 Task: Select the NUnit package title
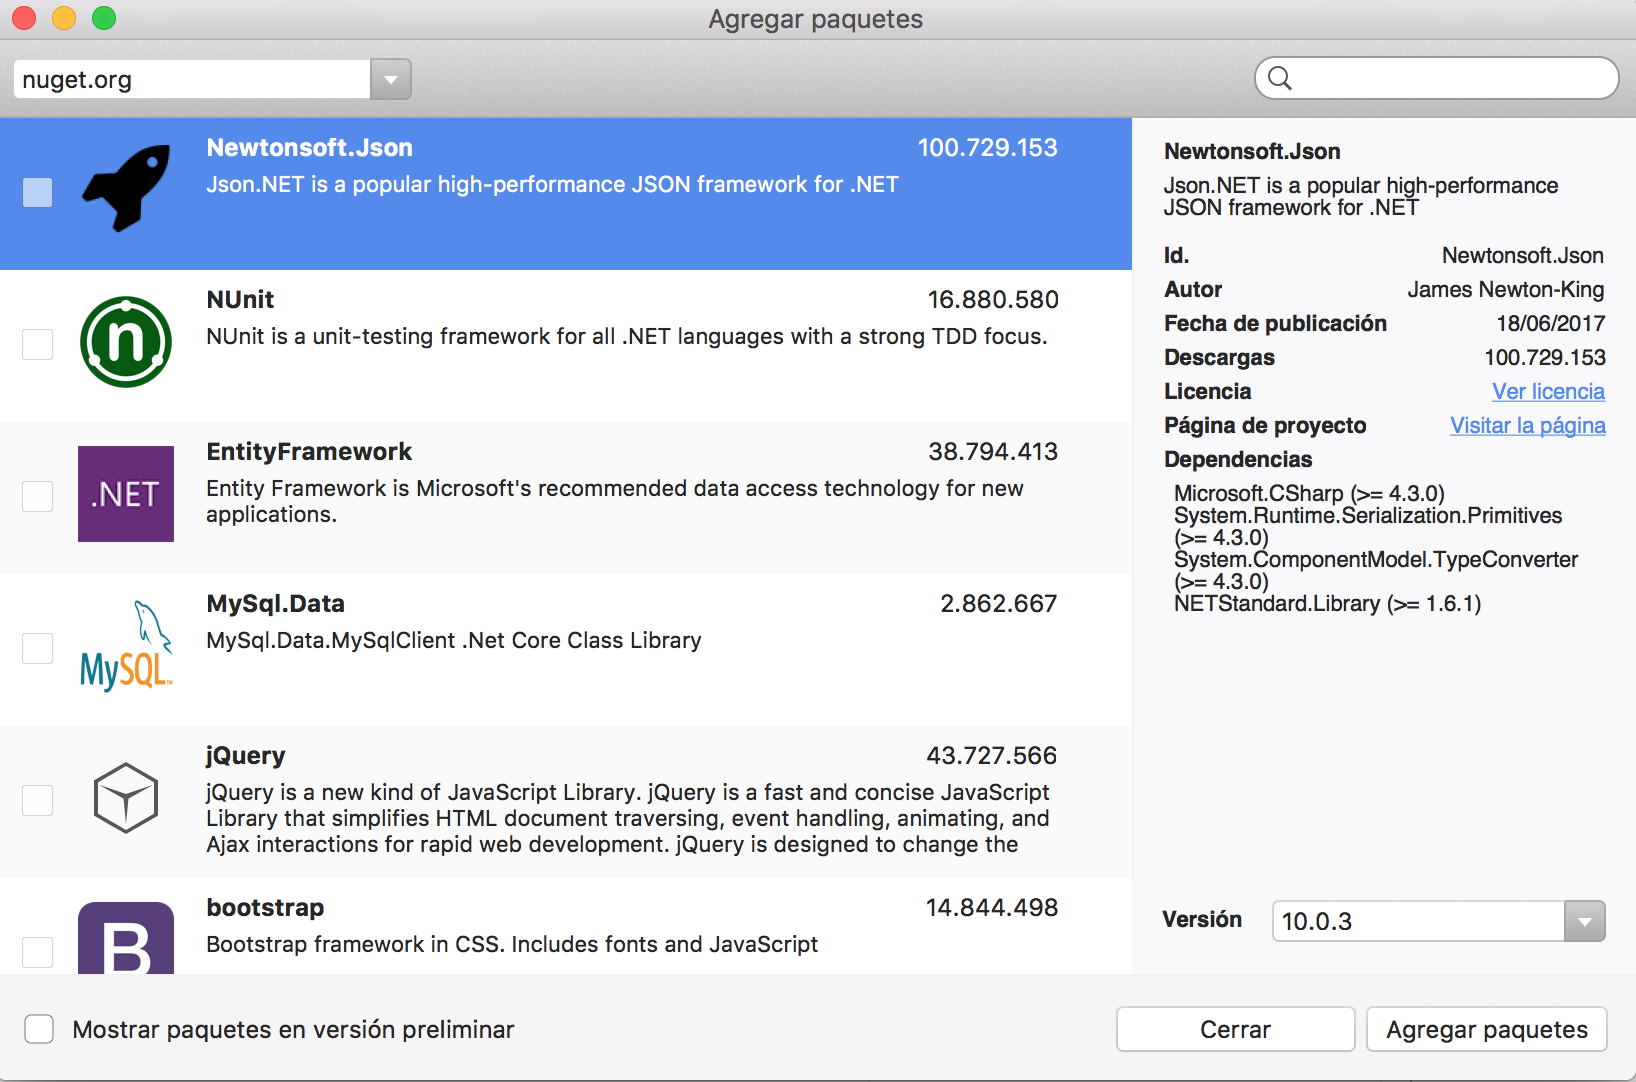click(240, 299)
